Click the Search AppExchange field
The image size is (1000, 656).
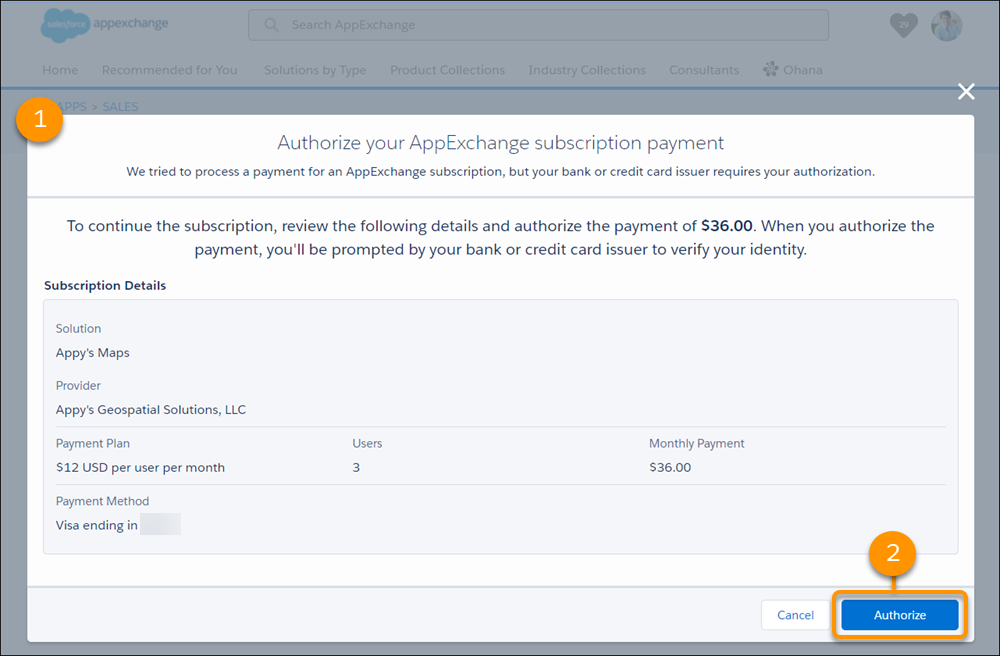538,25
